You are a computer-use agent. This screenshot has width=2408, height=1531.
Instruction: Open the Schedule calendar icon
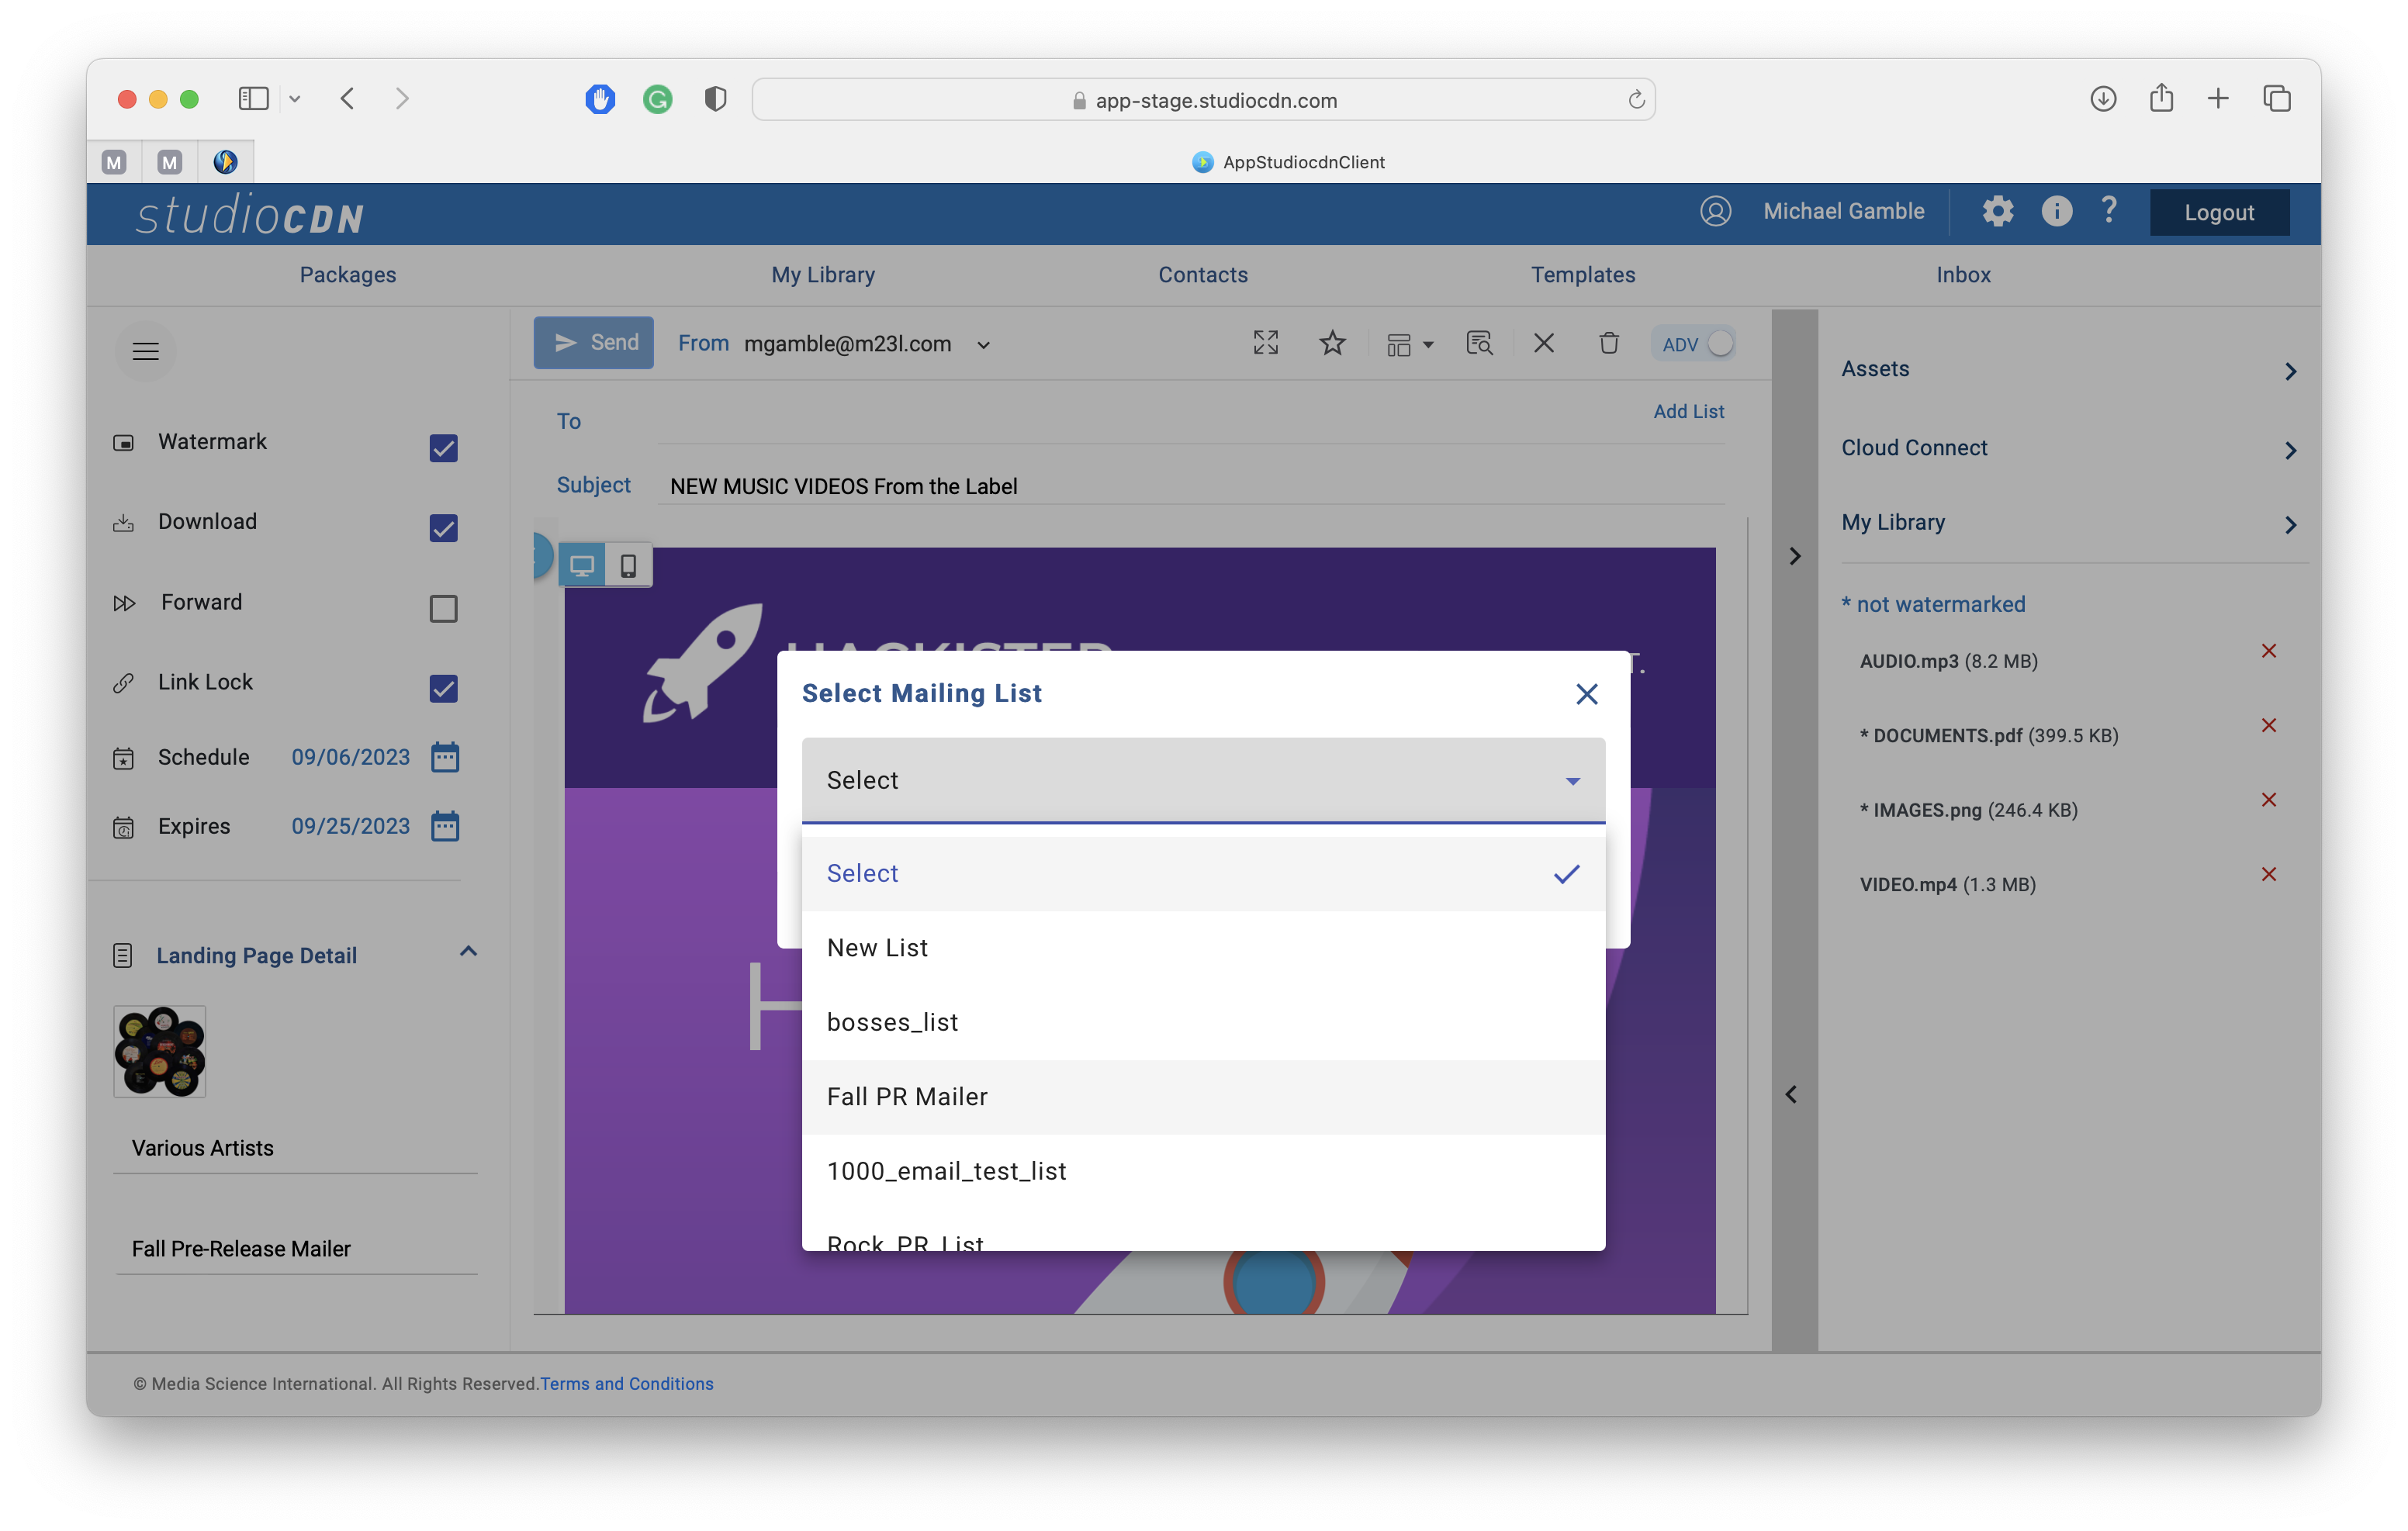445,757
